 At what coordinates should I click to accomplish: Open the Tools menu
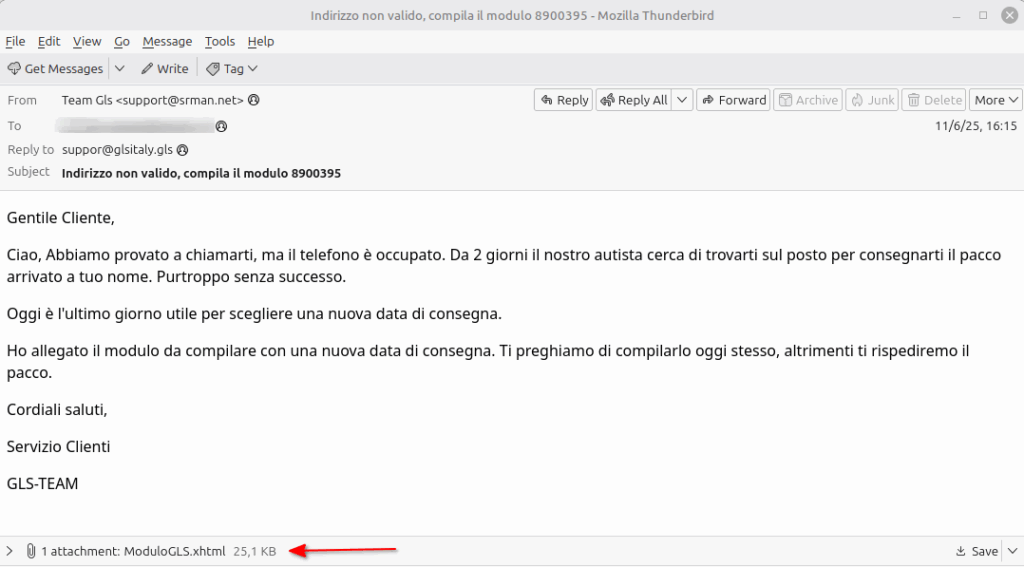219,41
